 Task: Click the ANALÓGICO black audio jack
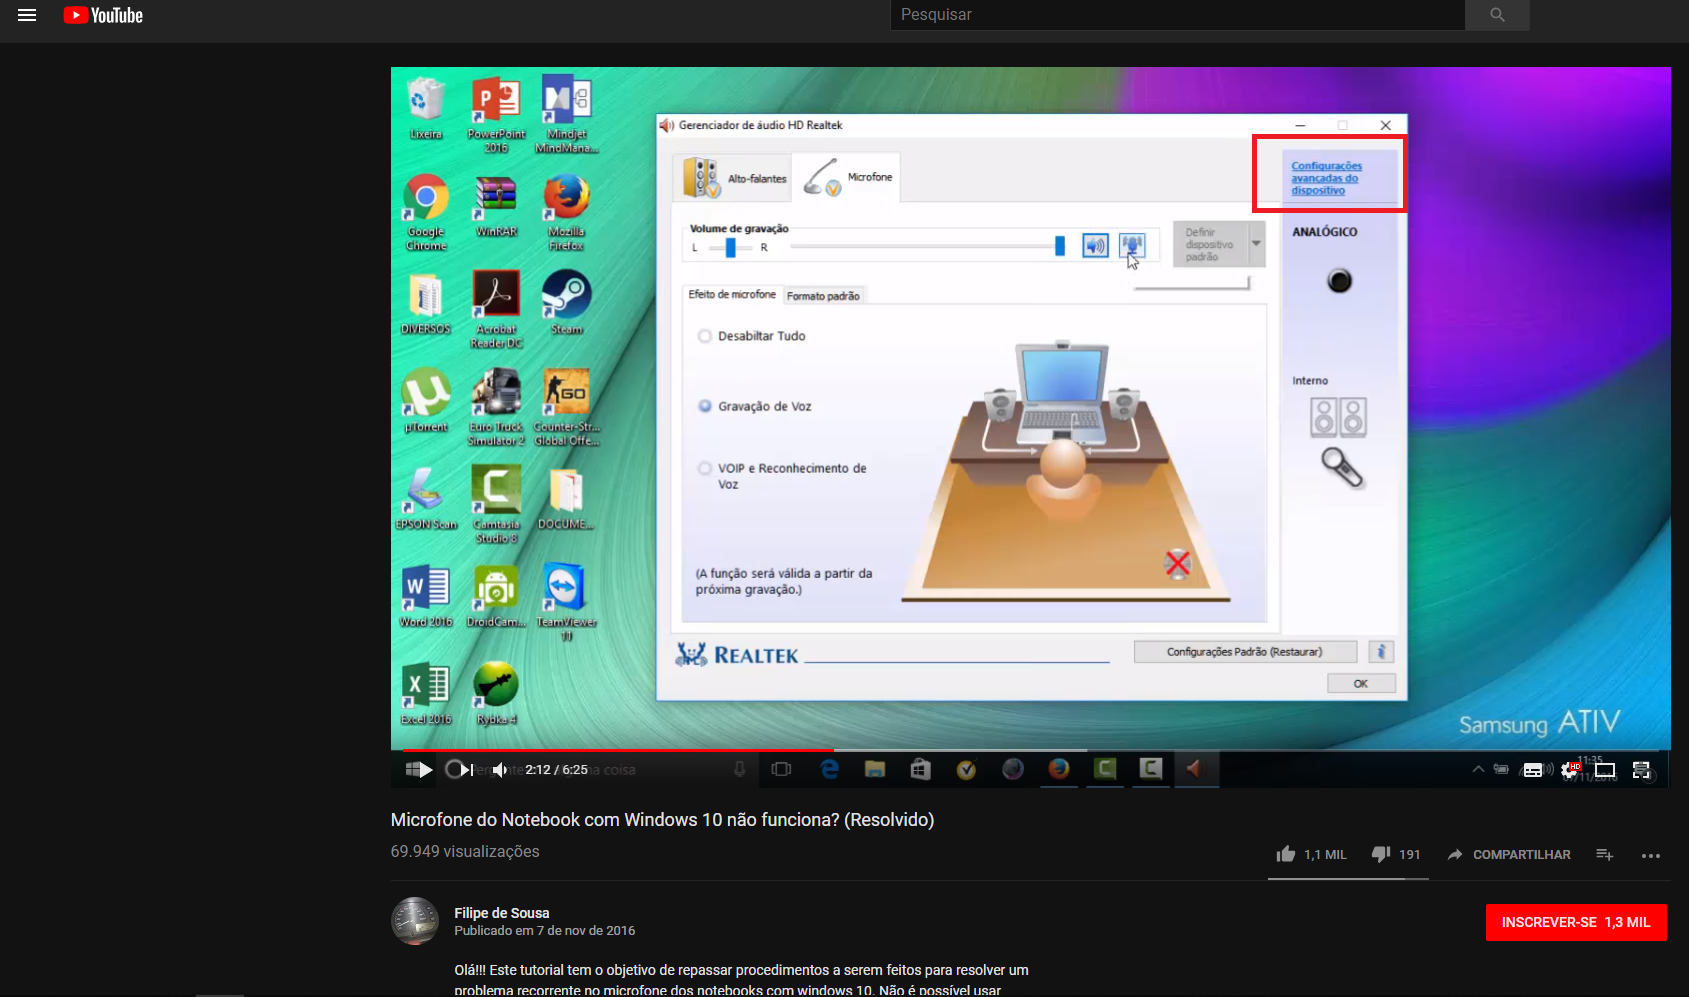[x=1339, y=281]
